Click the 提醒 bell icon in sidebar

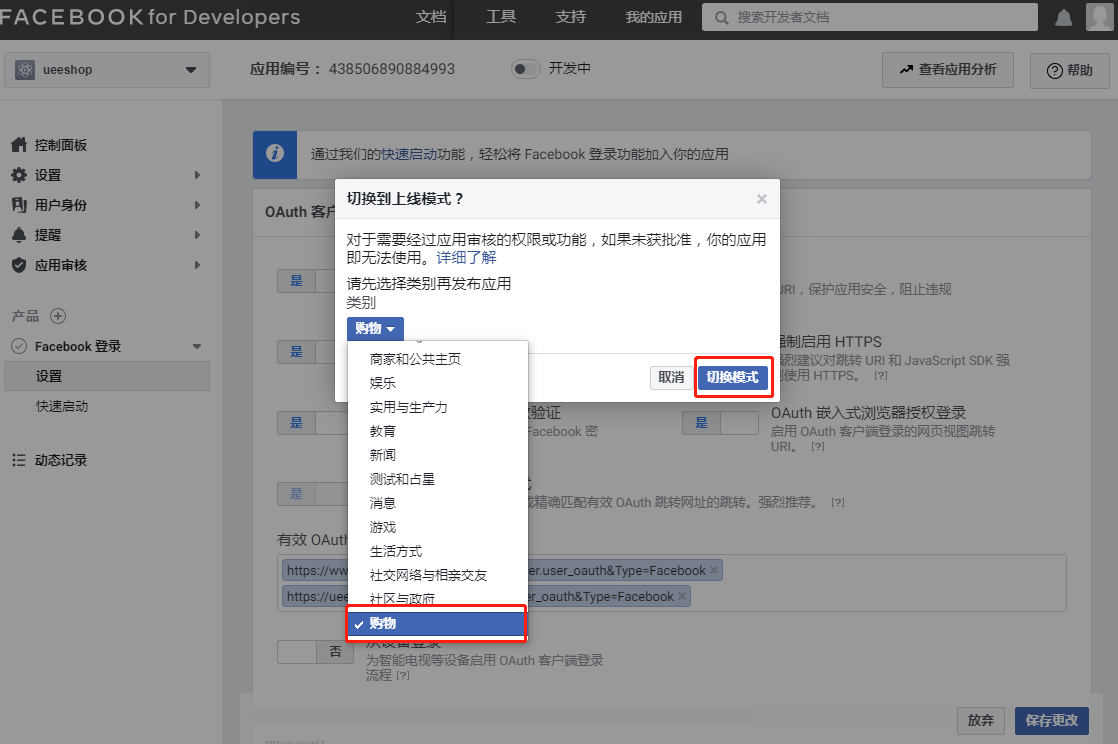click(19, 235)
